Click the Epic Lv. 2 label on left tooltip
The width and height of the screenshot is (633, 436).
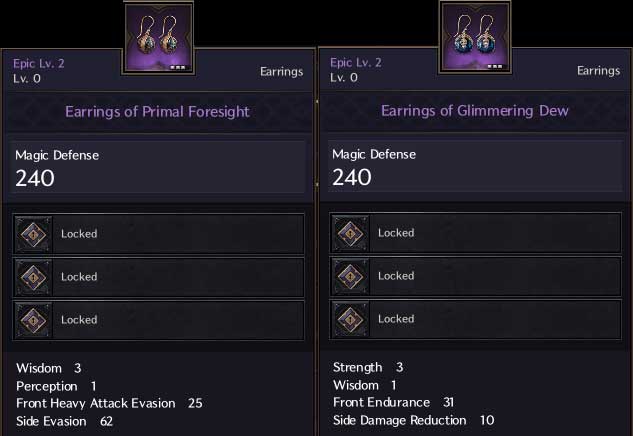tap(40, 63)
